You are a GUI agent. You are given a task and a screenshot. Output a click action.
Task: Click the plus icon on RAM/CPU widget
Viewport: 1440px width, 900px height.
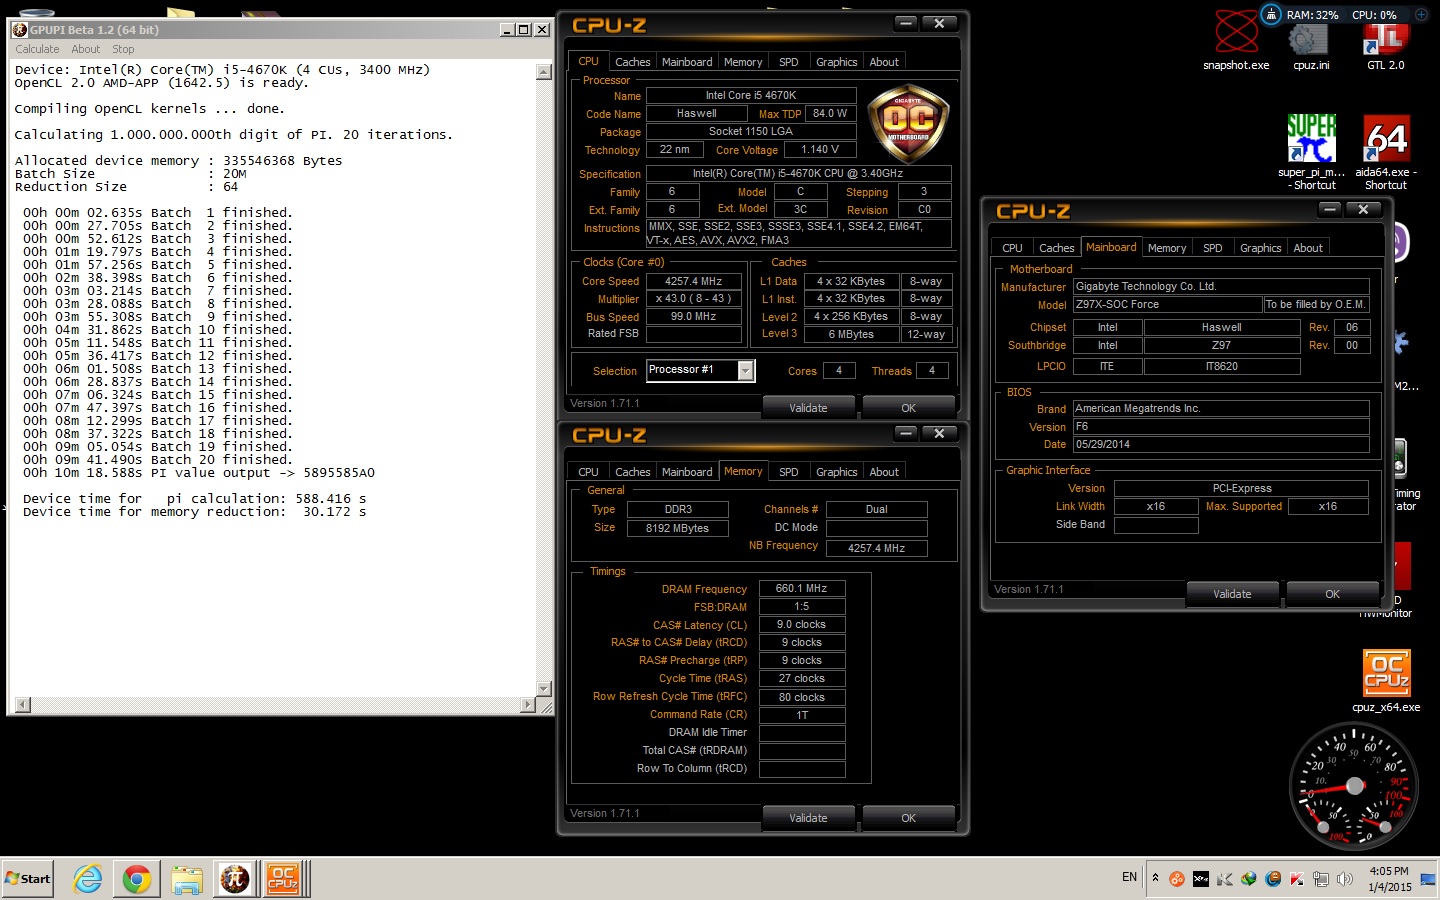[1421, 14]
